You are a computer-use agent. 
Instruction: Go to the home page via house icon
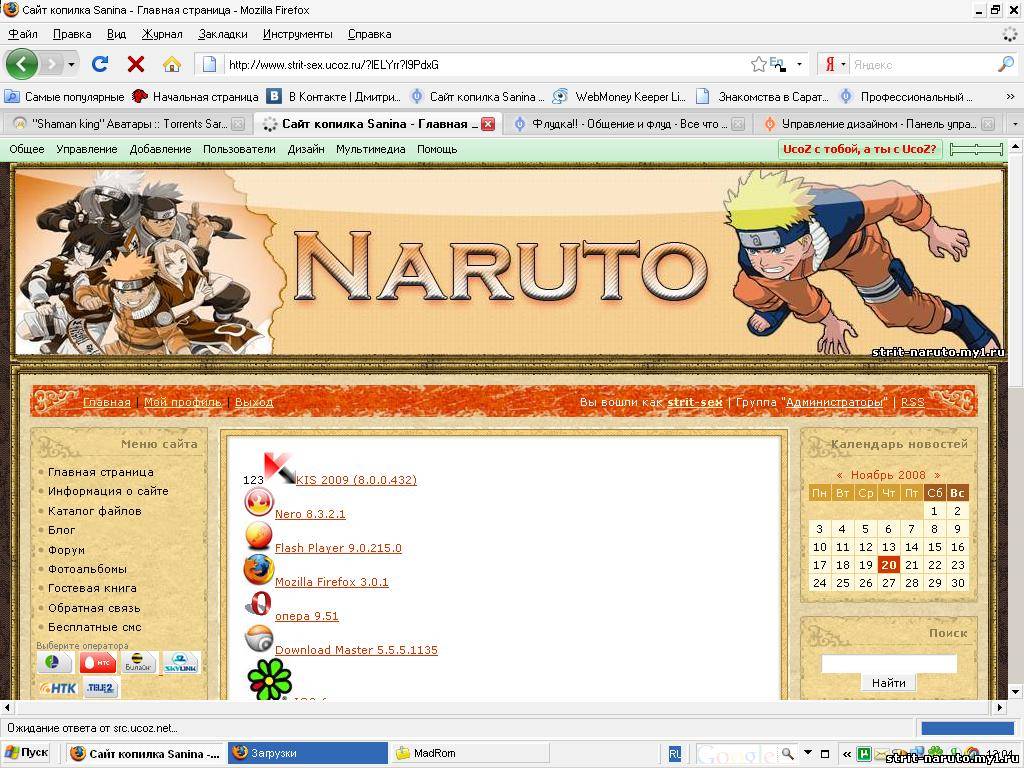tap(172, 64)
